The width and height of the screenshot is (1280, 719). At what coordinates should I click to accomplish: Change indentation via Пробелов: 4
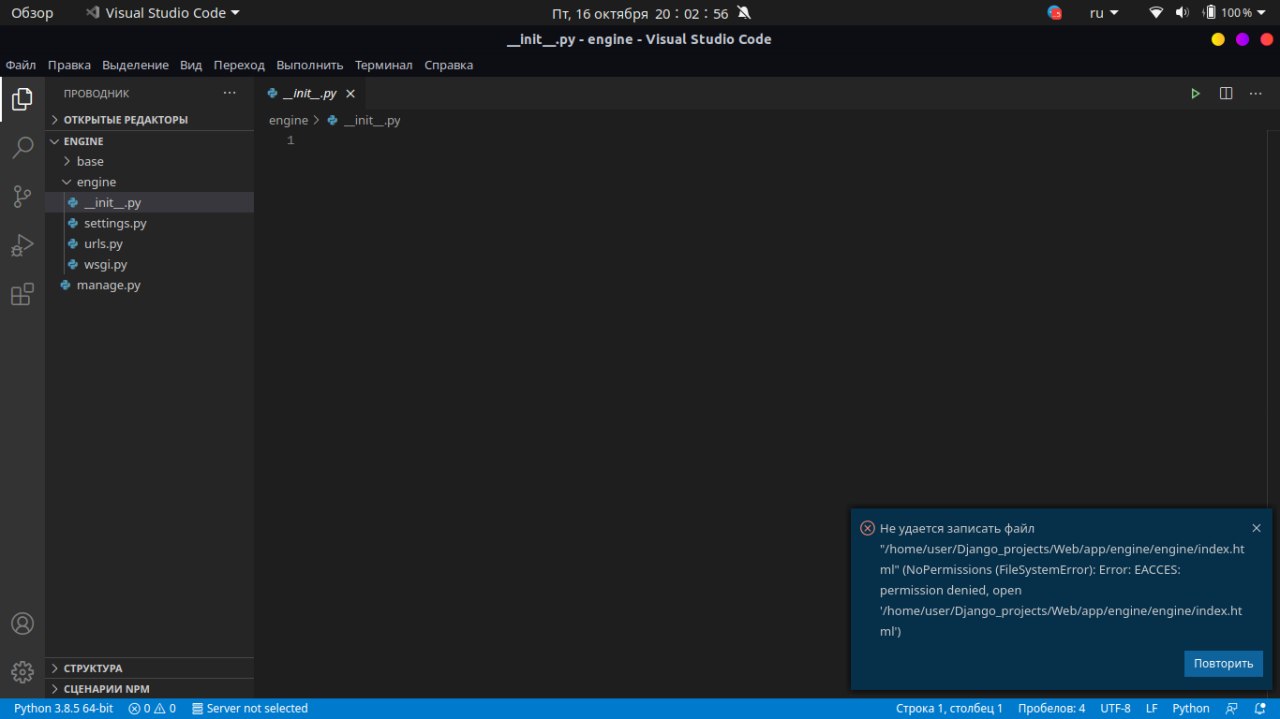[x=1051, y=708]
